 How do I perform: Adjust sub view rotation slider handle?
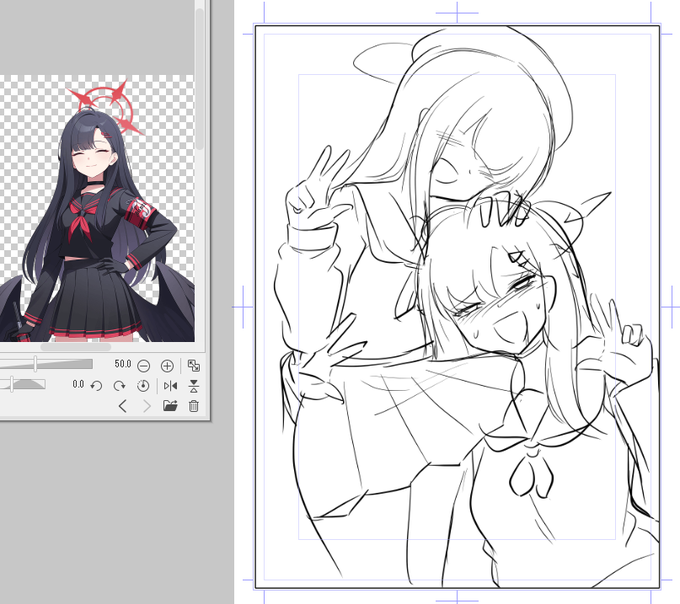tap(12, 384)
